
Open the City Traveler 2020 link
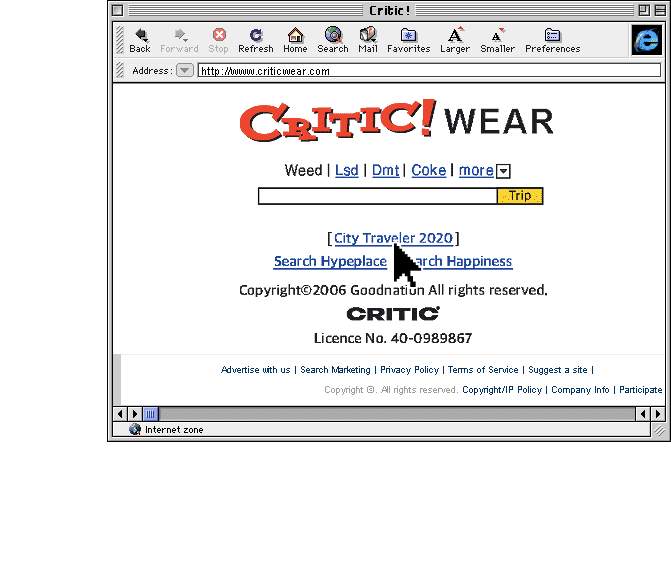(x=393, y=238)
